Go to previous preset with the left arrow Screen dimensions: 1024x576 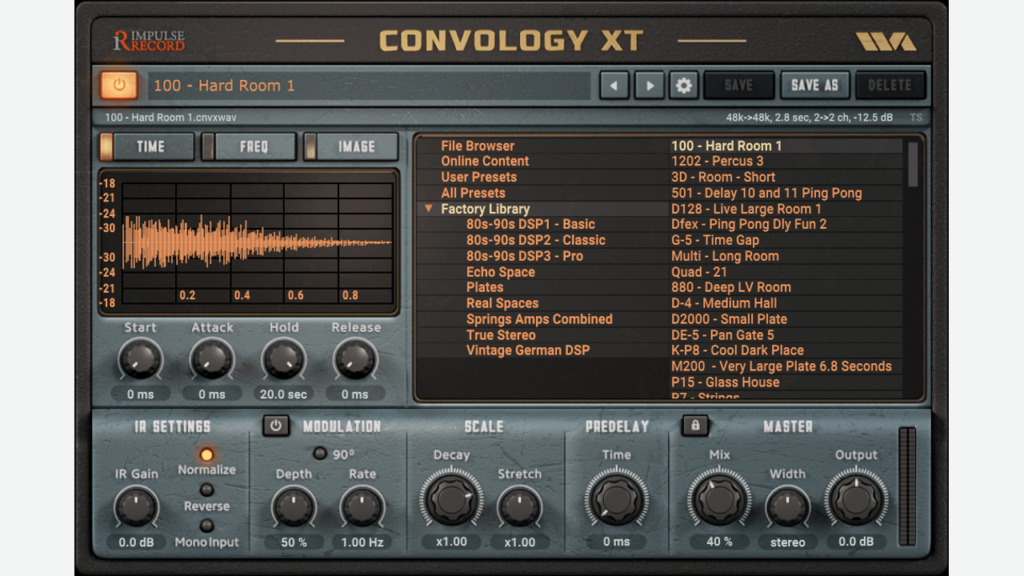click(x=614, y=85)
